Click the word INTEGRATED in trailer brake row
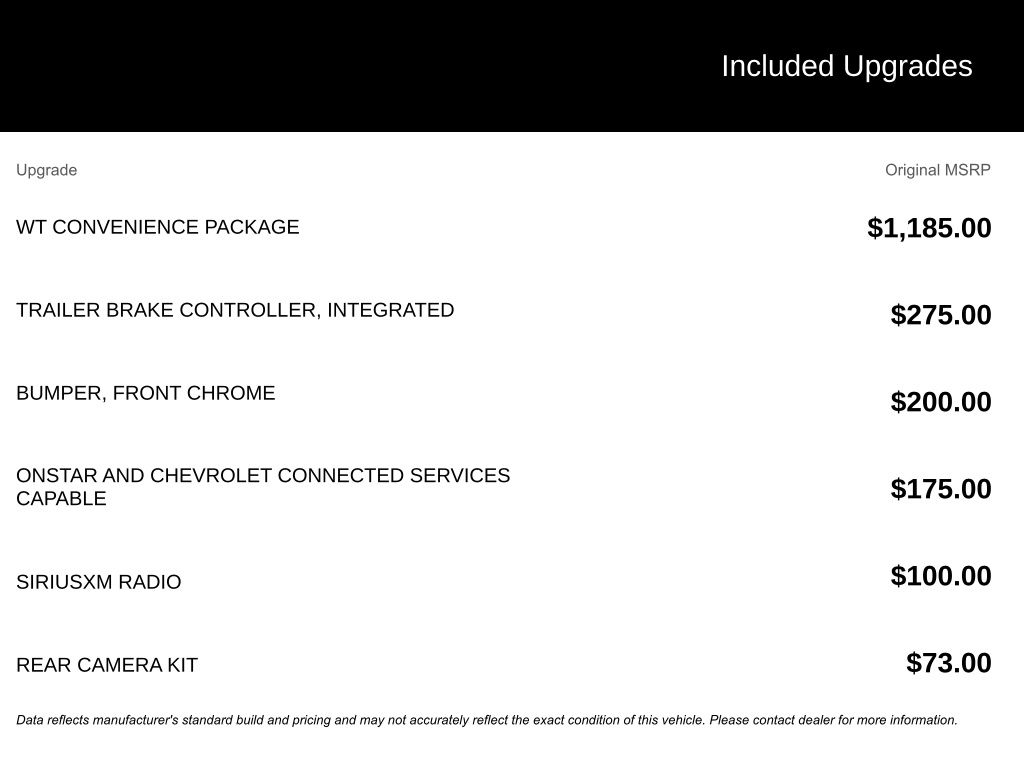Viewport: 1024px width, 768px height. 391,310
